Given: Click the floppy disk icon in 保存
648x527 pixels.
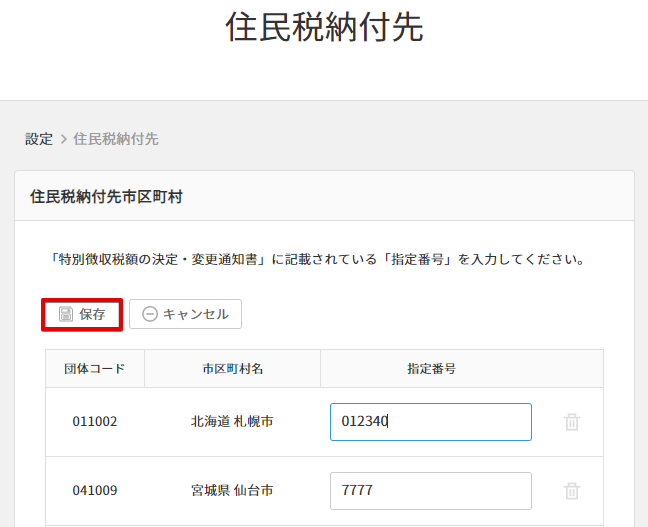Looking at the screenshot, I should [x=66, y=314].
